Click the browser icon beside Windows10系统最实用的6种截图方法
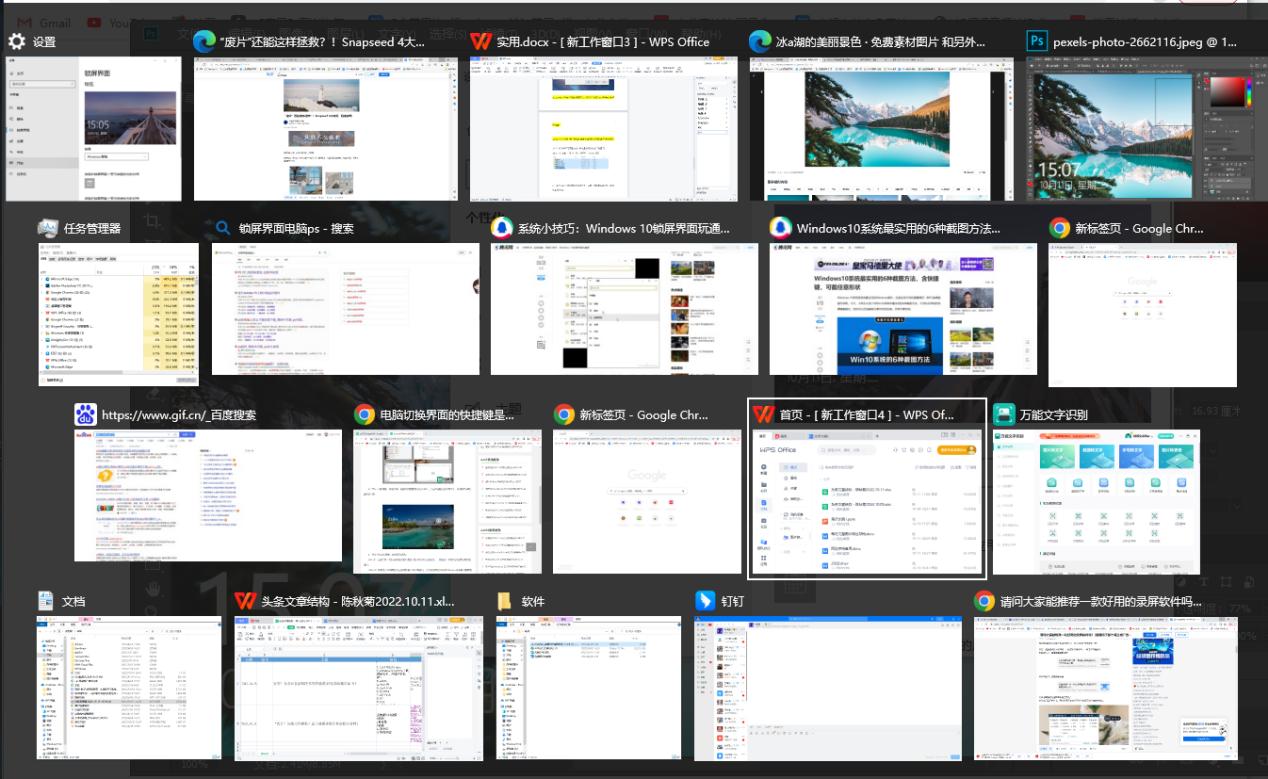This screenshot has width=1268, height=779. 780,228
